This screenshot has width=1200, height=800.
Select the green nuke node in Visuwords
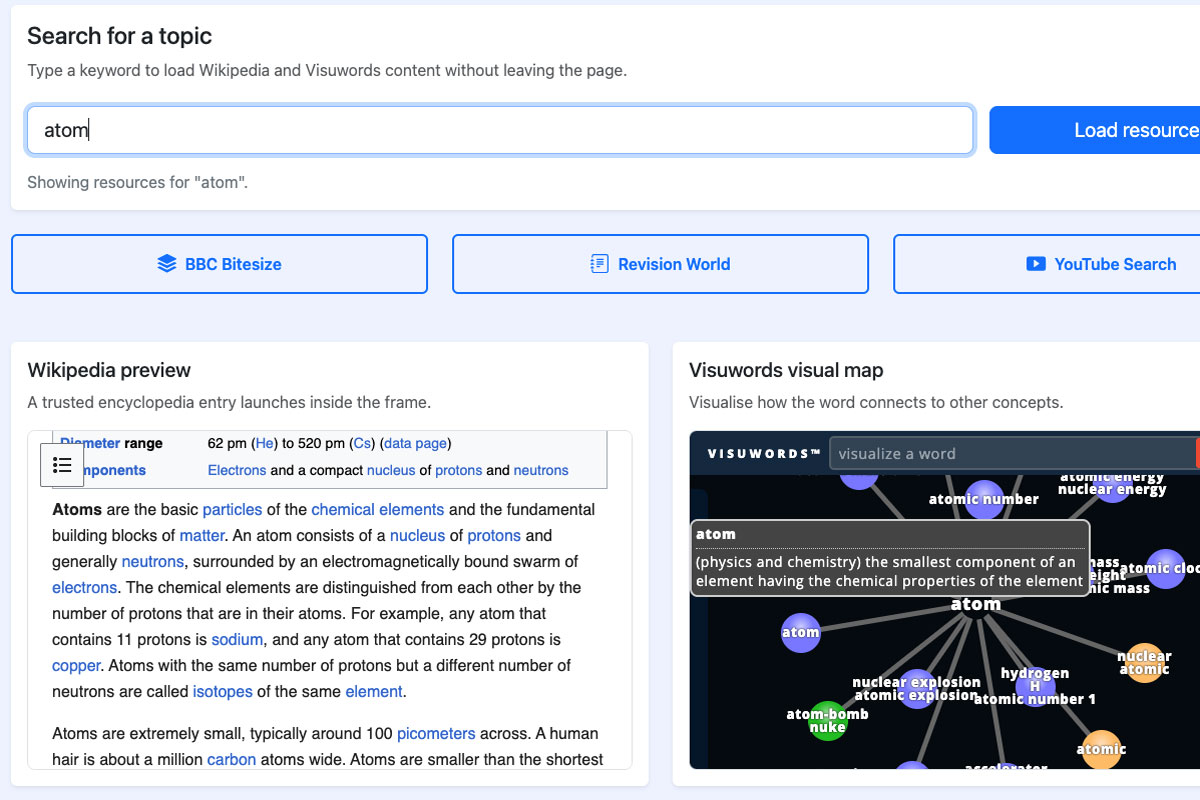tap(827, 720)
